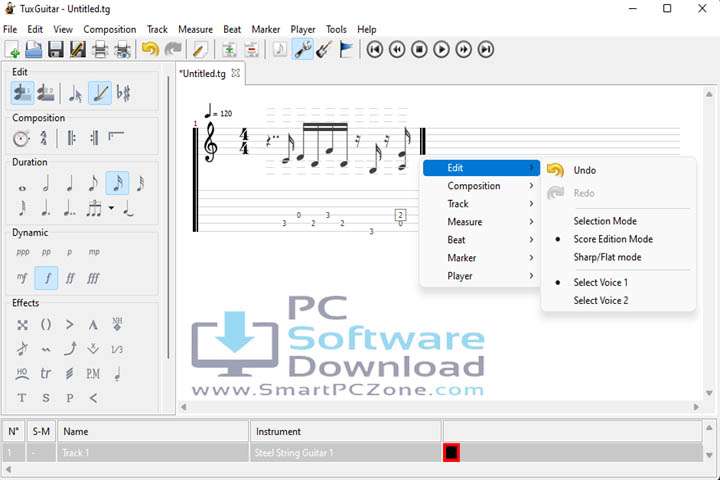Select the eighth note duration
This screenshot has width=720, height=480.
coord(93,183)
